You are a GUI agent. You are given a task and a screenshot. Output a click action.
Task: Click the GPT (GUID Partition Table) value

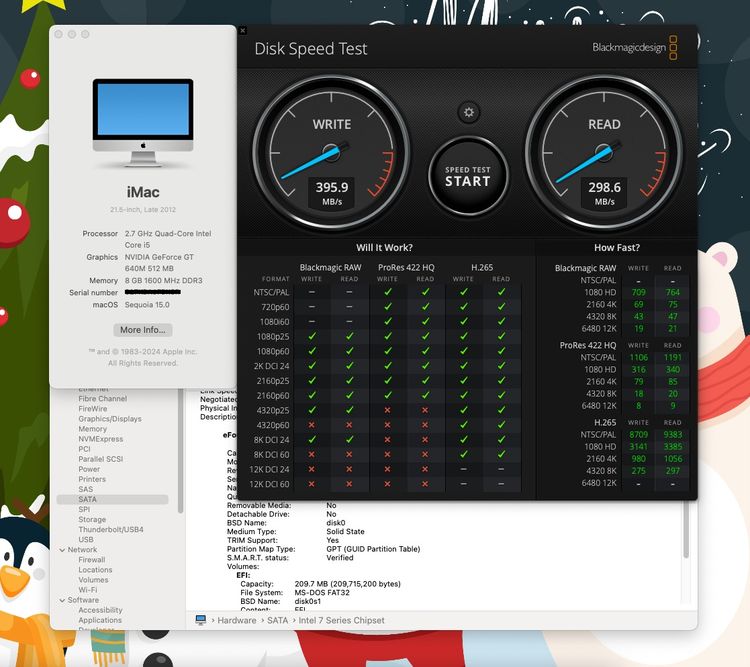[373, 549]
